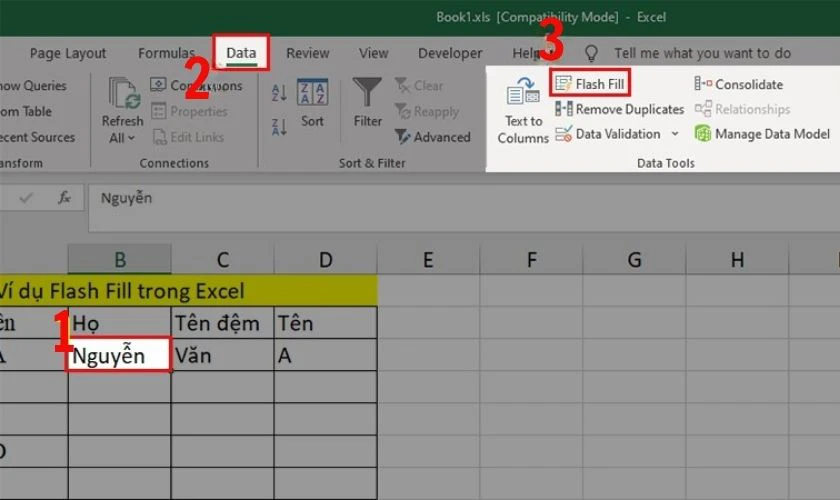Click the Tell me lightbulb icon
The height and width of the screenshot is (500, 840).
(x=591, y=53)
